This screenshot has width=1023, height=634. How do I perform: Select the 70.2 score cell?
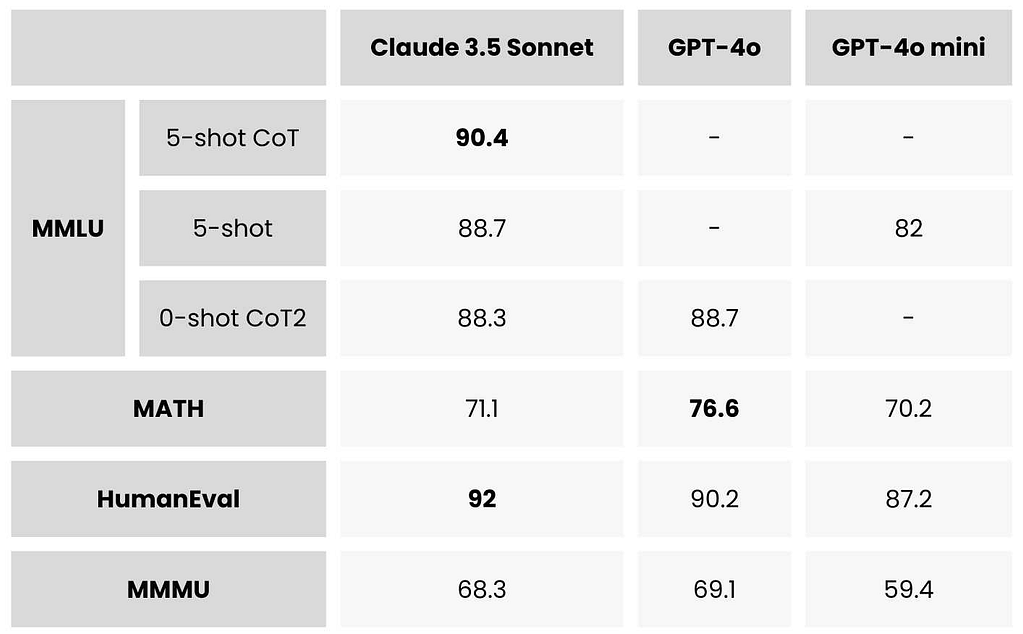coord(908,408)
